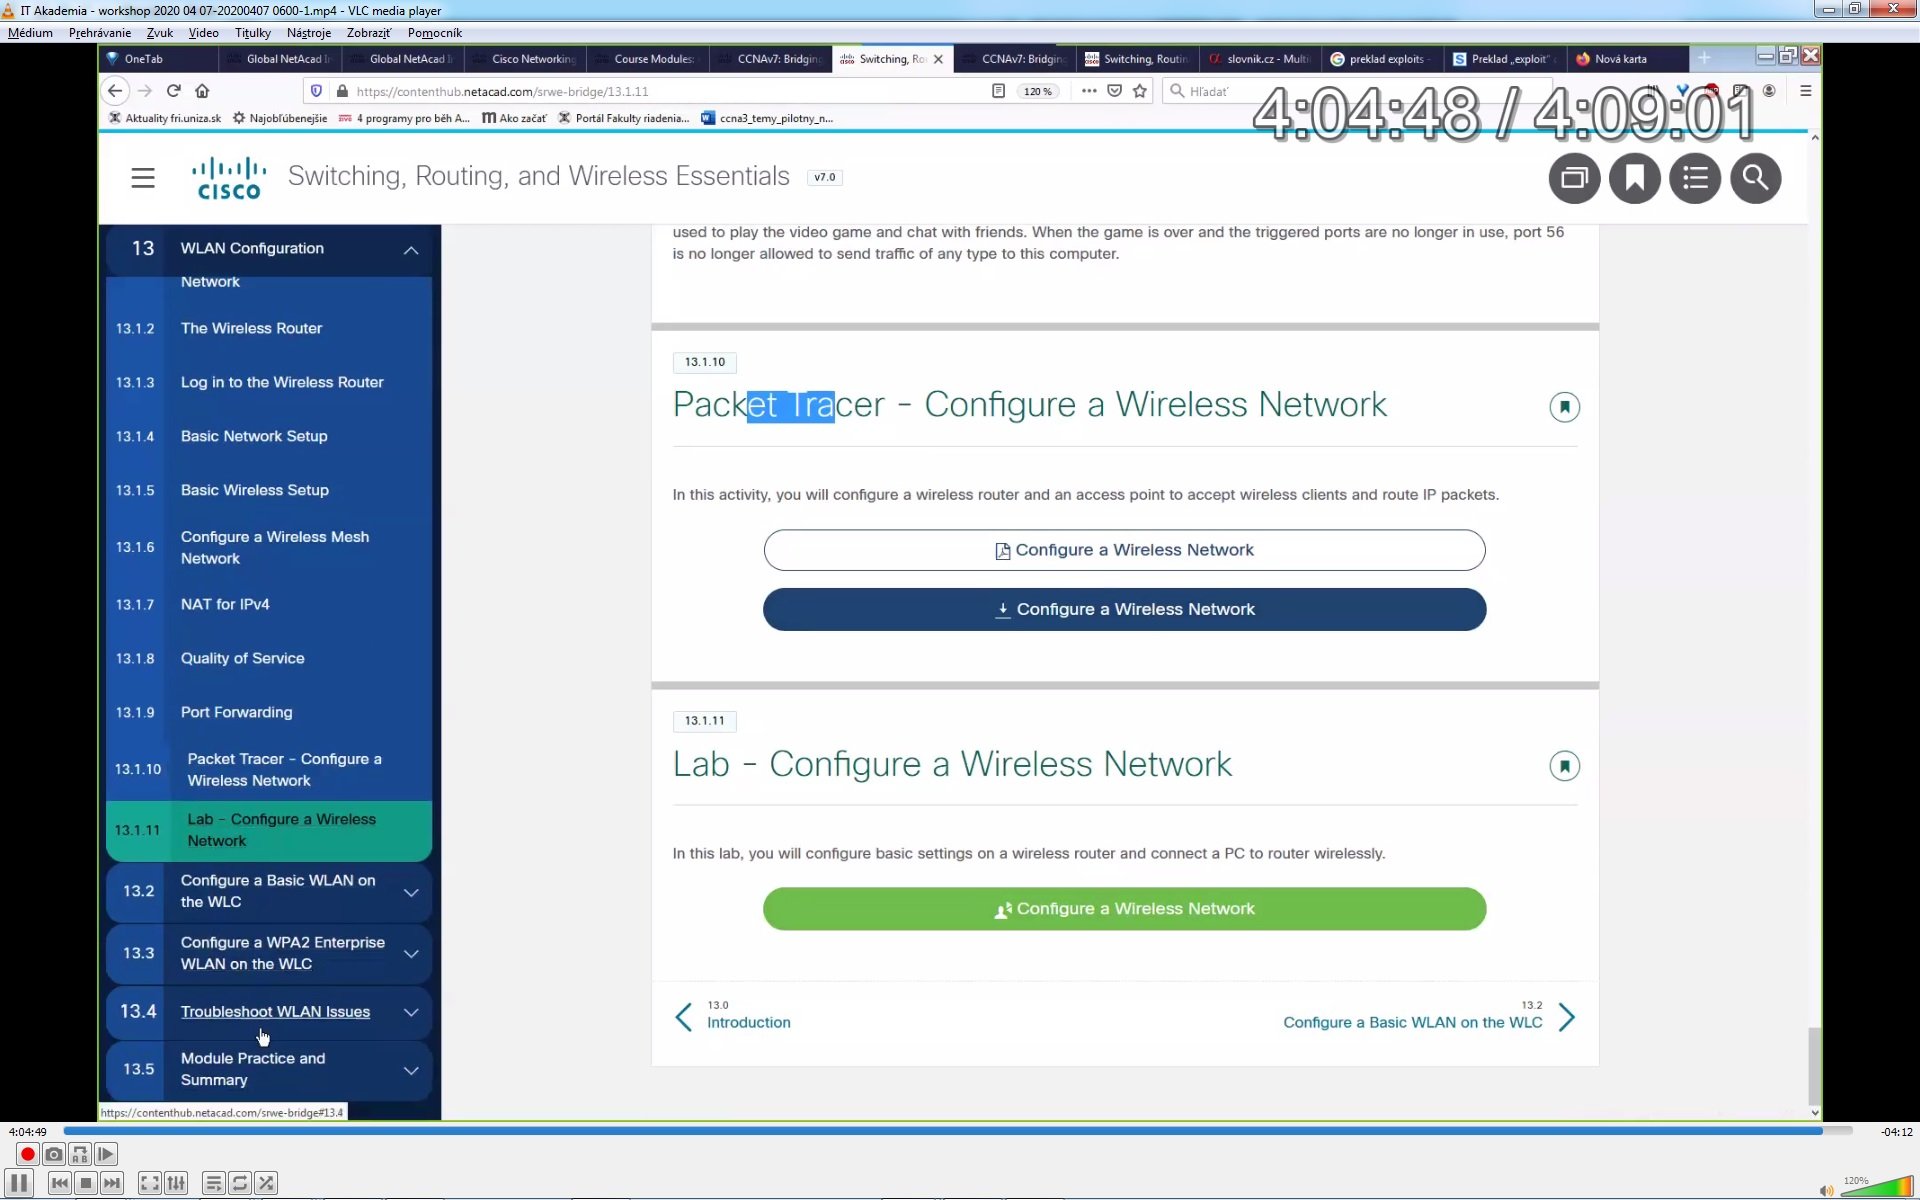Viewport: 1920px width, 1200px height.
Task: Expand 13.3 Configure a WPA2 Enterprise section
Action: click(x=411, y=954)
